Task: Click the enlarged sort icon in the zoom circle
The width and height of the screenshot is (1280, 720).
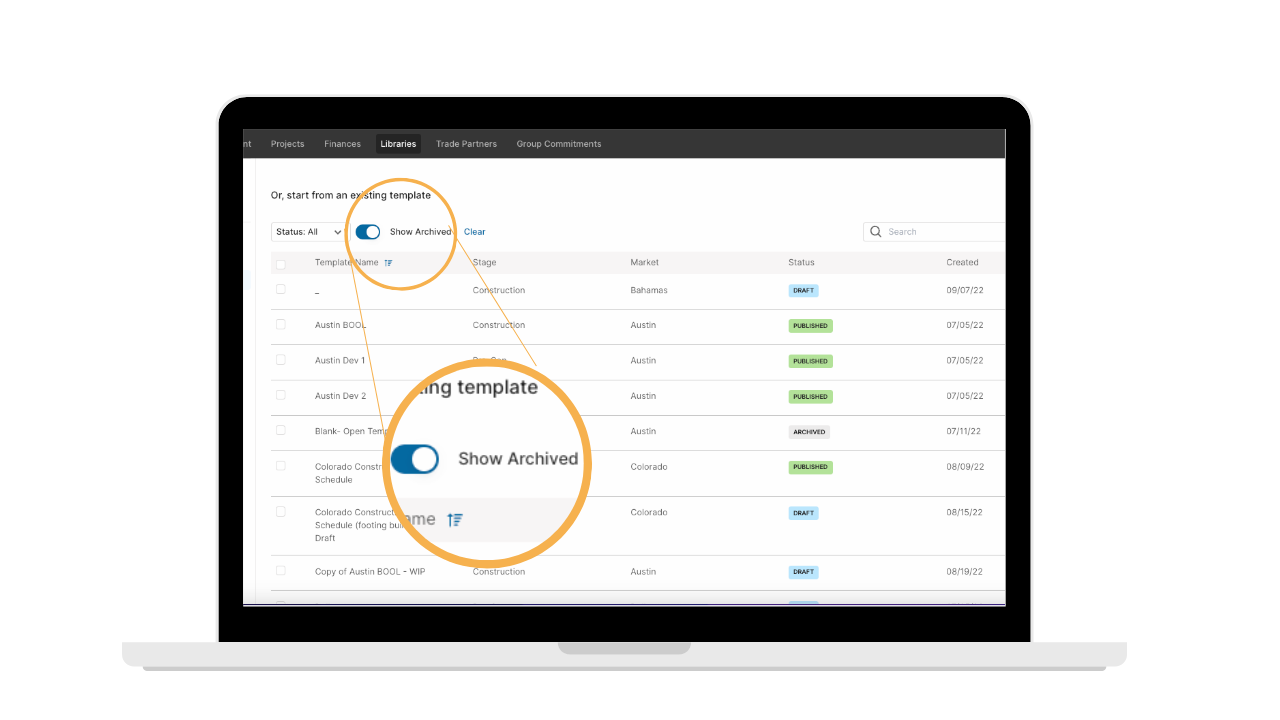Action: [455, 519]
